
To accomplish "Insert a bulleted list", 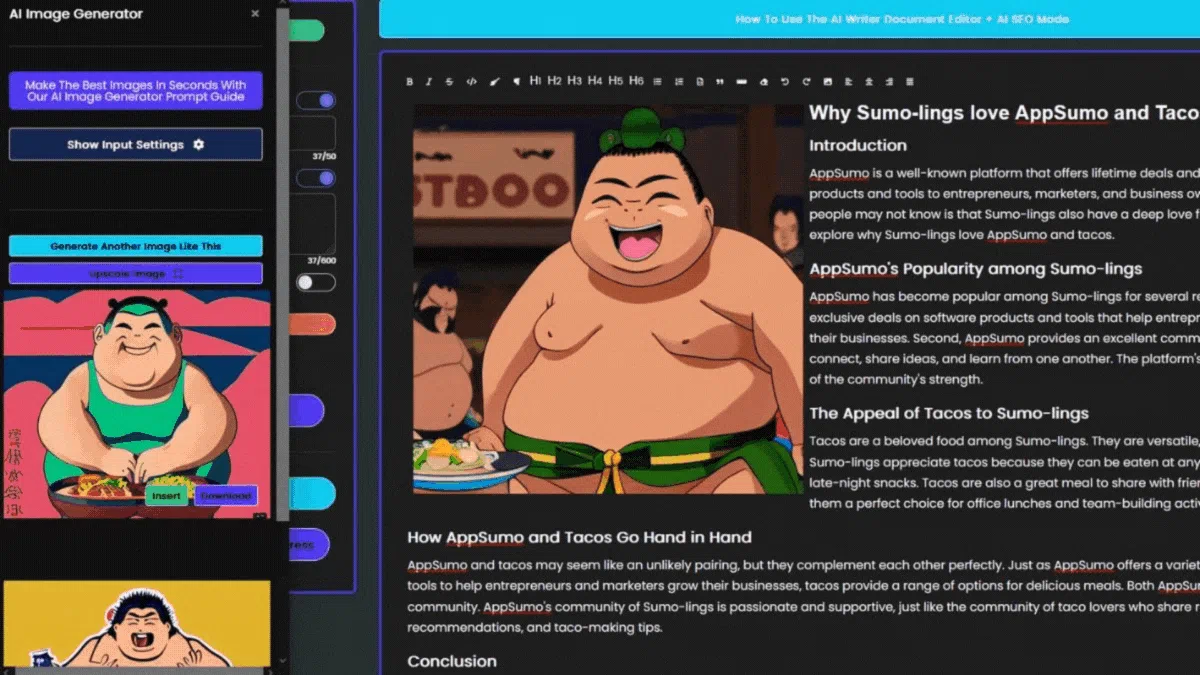I will tap(658, 81).
